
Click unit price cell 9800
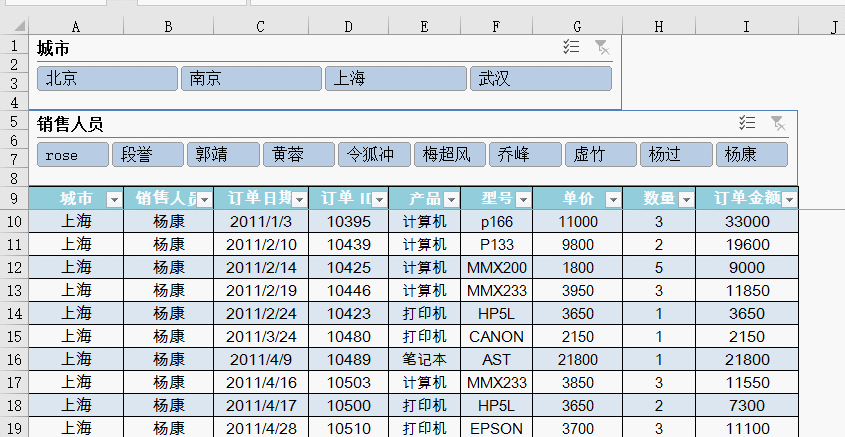[578, 245]
